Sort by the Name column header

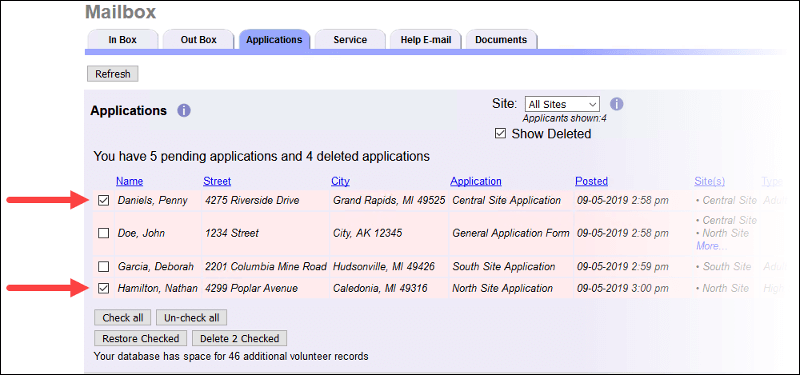point(130,181)
